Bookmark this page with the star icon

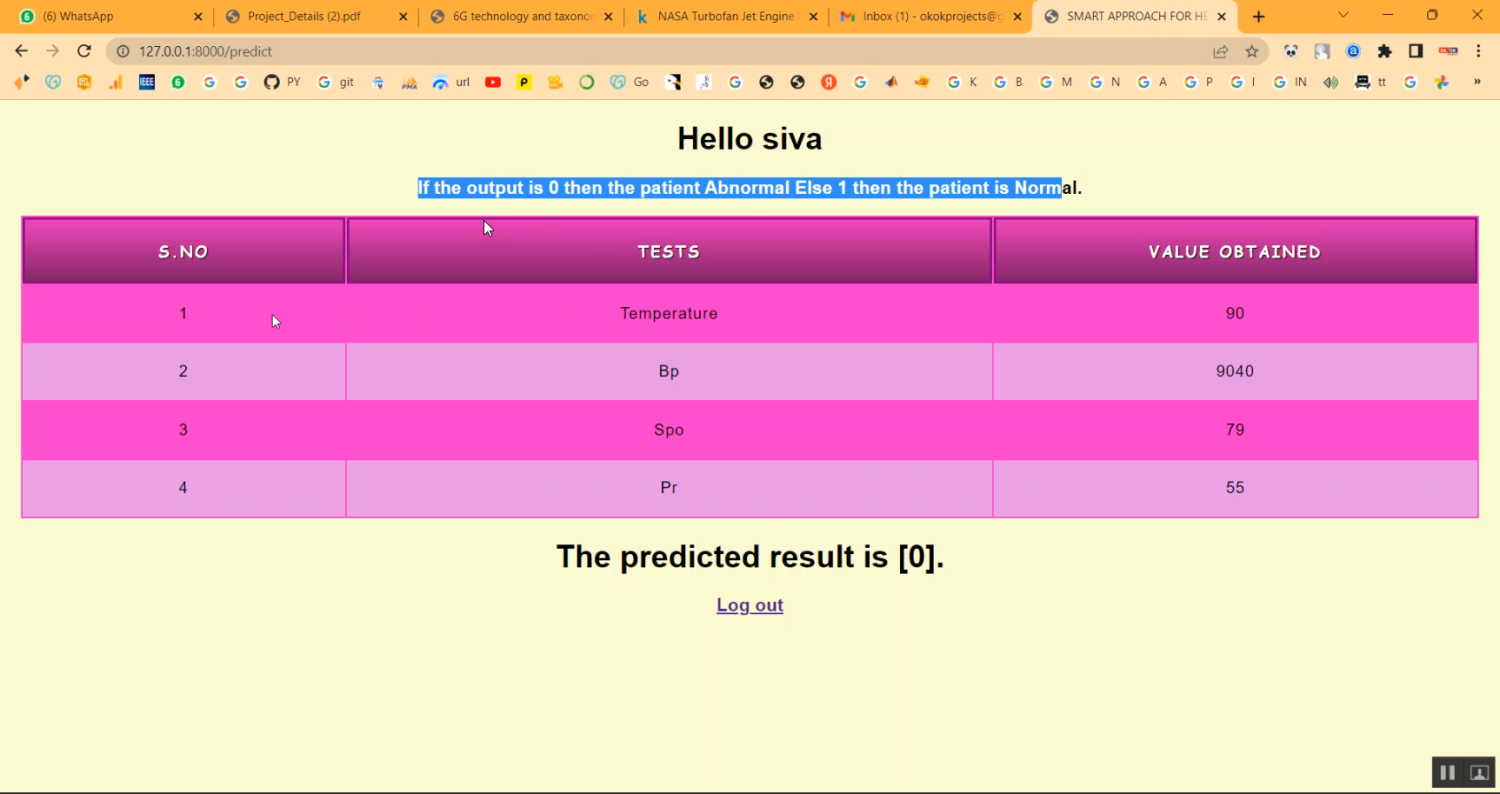(x=1251, y=51)
